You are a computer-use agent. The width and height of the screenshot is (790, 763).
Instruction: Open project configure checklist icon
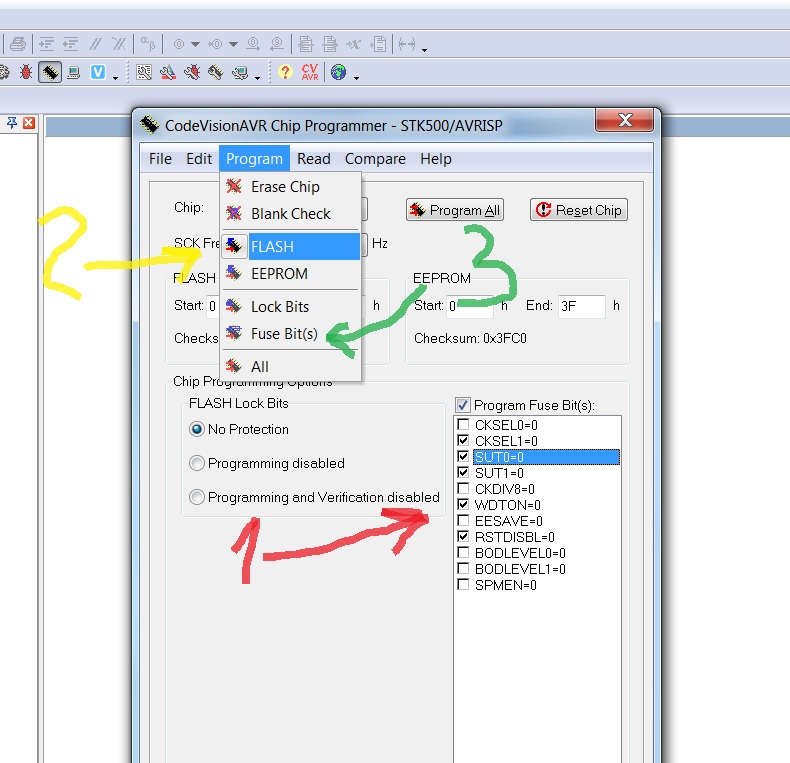point(144,73)
